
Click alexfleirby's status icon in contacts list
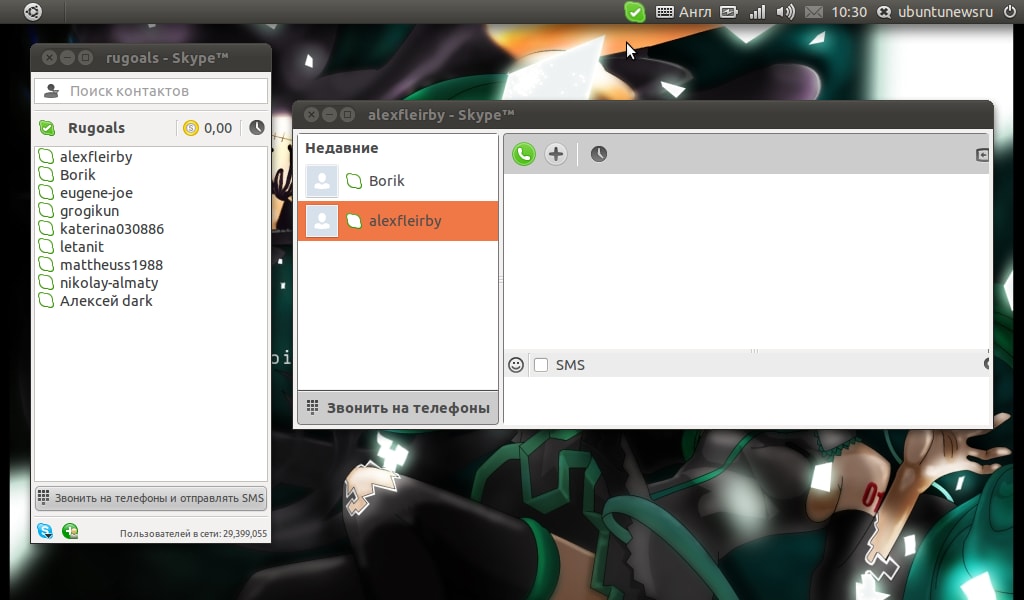tap(46, 157)
